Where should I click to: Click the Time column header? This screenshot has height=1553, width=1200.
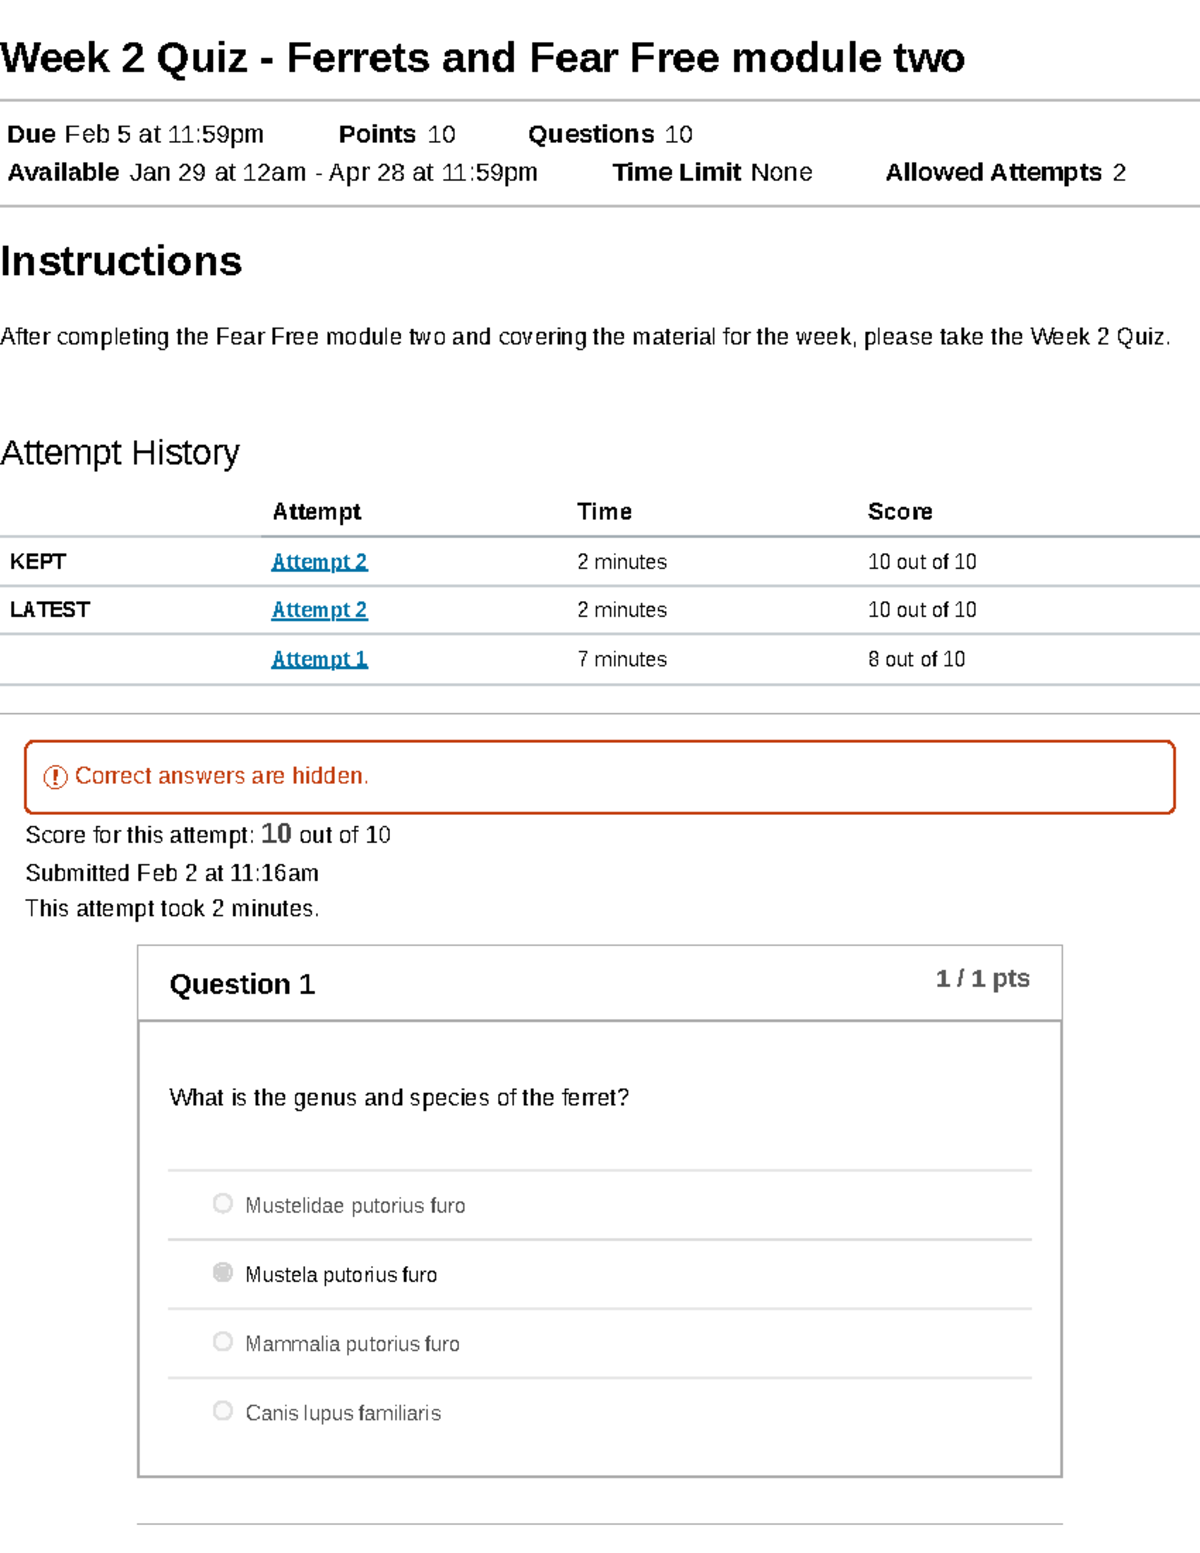click(x=604, y=512)
